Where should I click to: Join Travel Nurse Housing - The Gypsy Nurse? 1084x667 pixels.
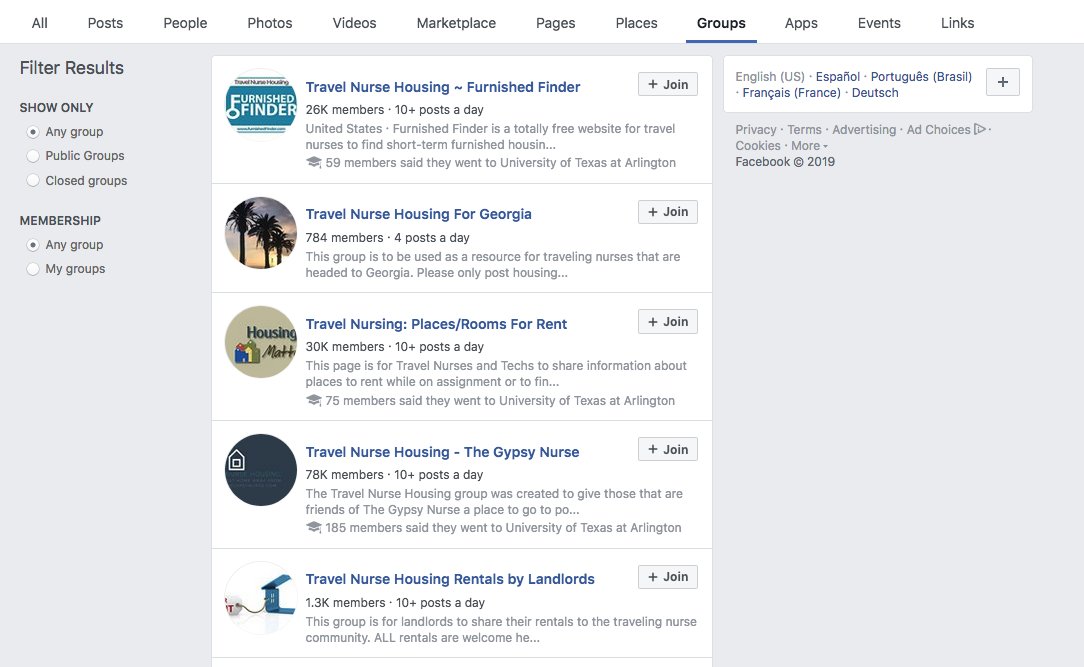668,449
